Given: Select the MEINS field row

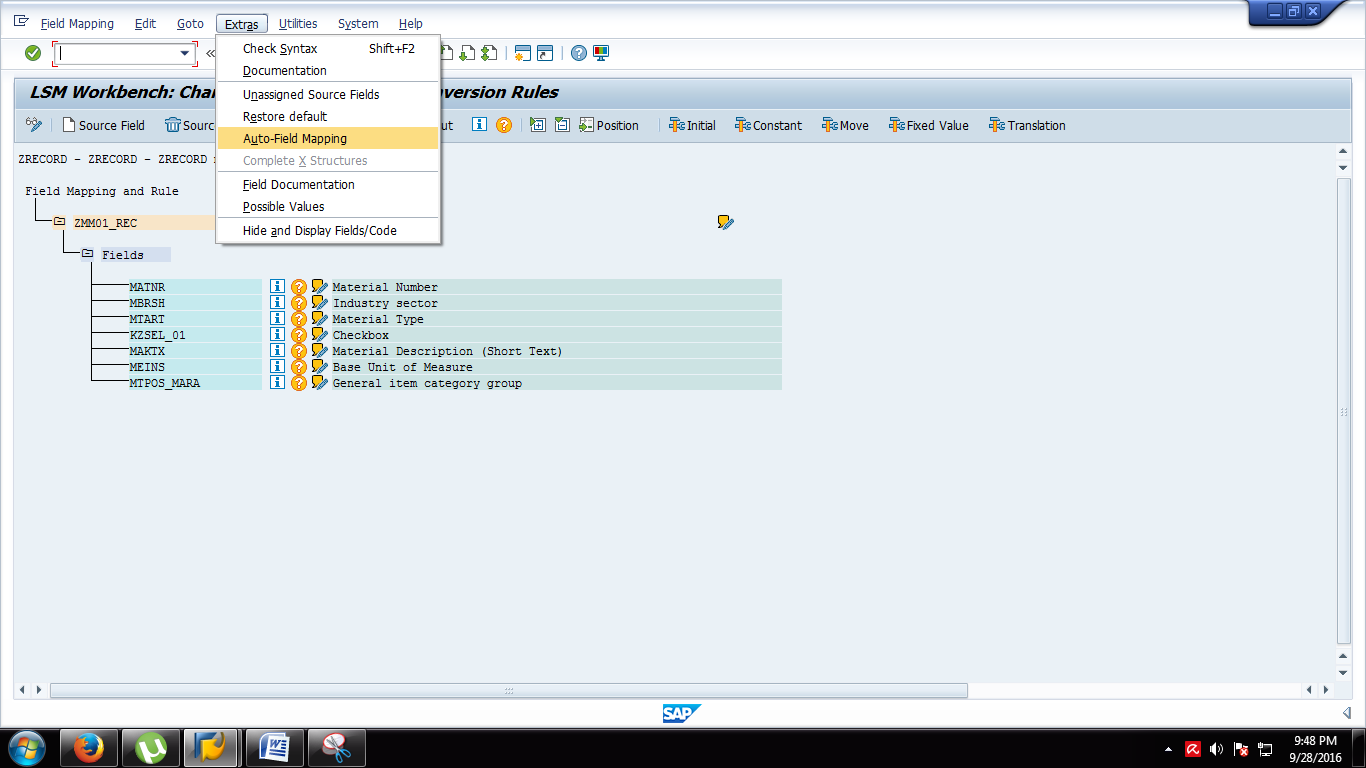Looking at the screenshot, I should click(195, 367).
